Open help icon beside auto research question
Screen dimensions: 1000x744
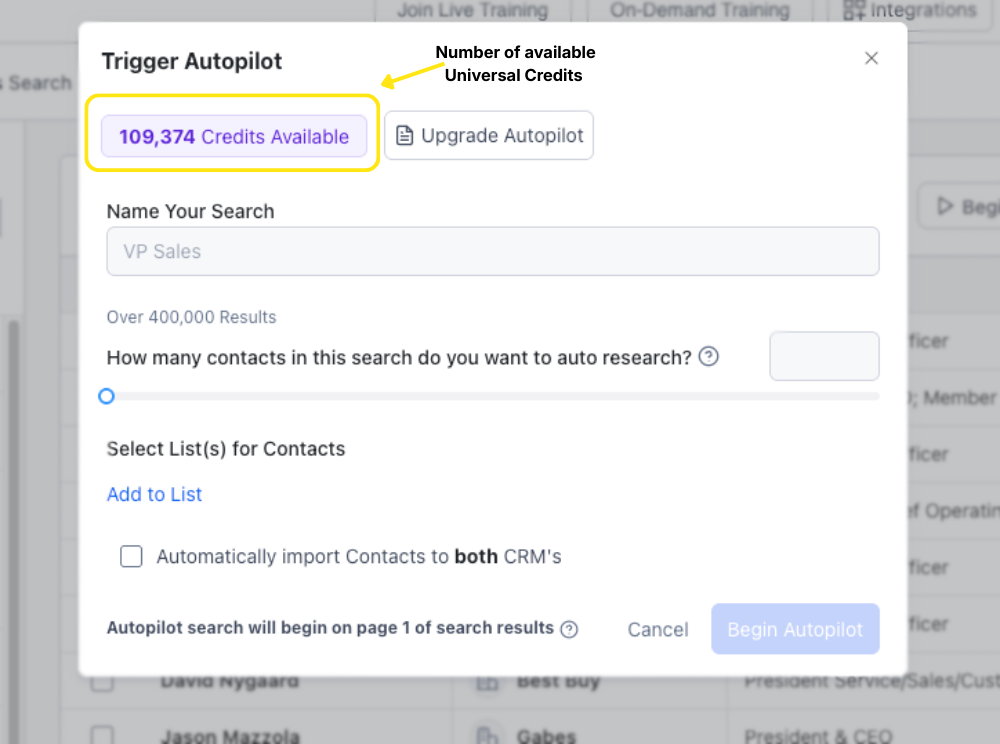(708, 356)
